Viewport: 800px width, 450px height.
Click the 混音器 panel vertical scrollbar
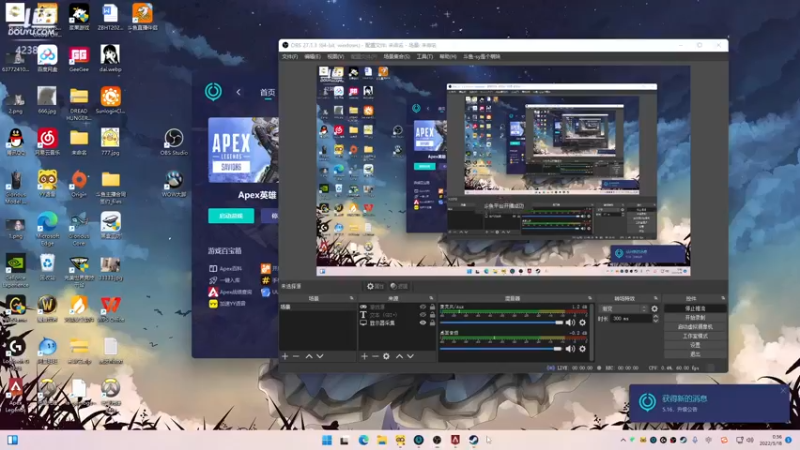click(592, 332)
